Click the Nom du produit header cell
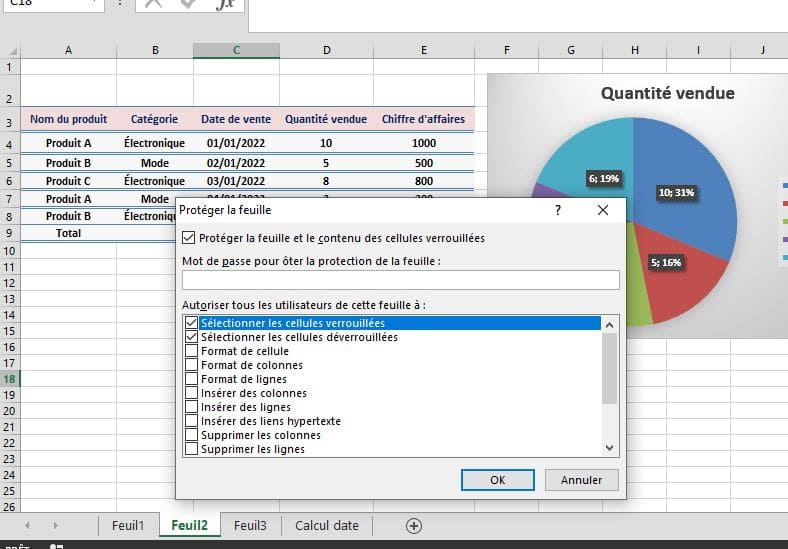Viewport: 788px width, 549px height. coord(68,119)
